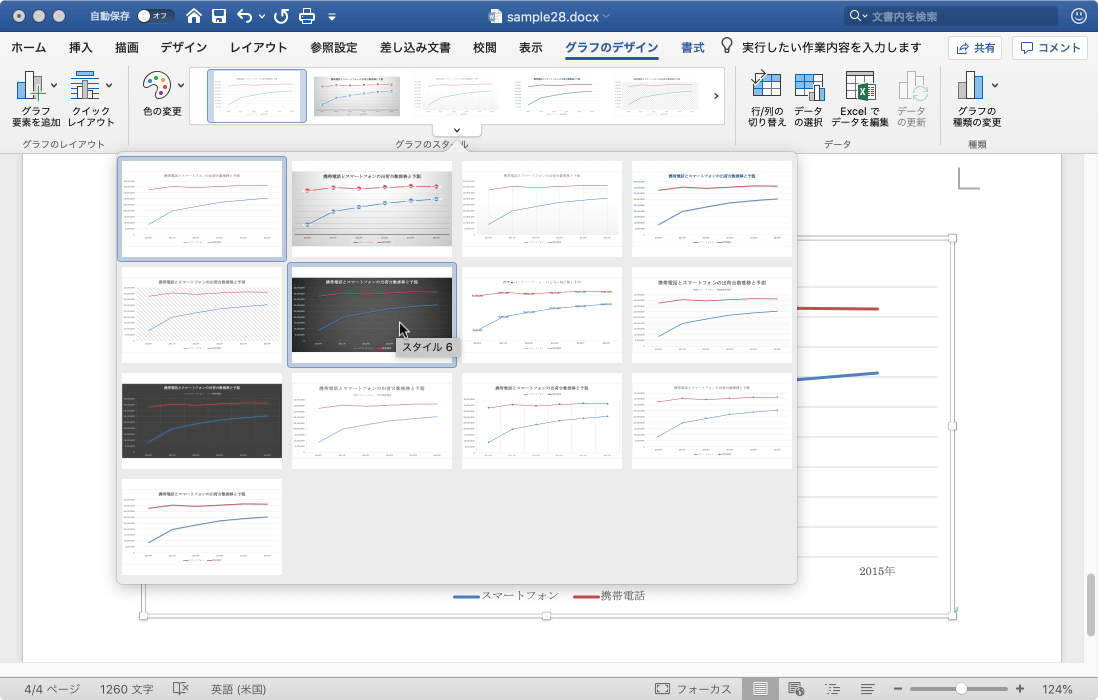
Task: Click the page count 4/4 ページ in status bar
Action: click(x=52, y=690)
